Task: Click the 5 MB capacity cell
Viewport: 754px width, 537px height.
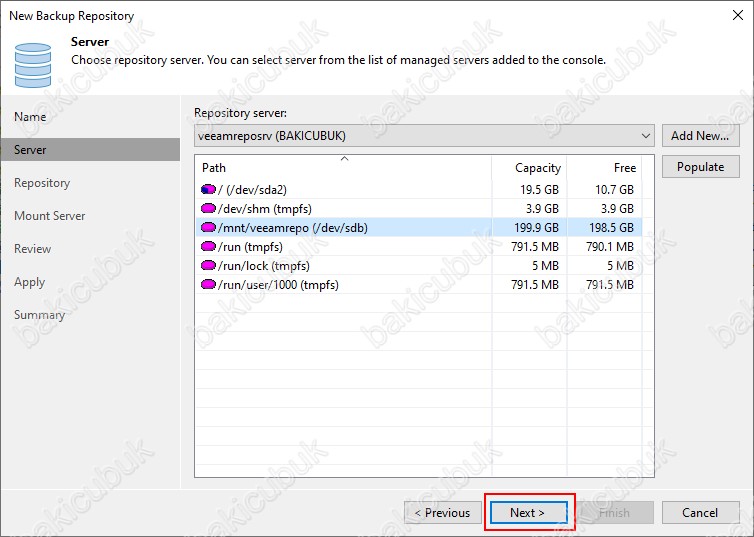Action: pyautogui.click(x=529, y=265)
